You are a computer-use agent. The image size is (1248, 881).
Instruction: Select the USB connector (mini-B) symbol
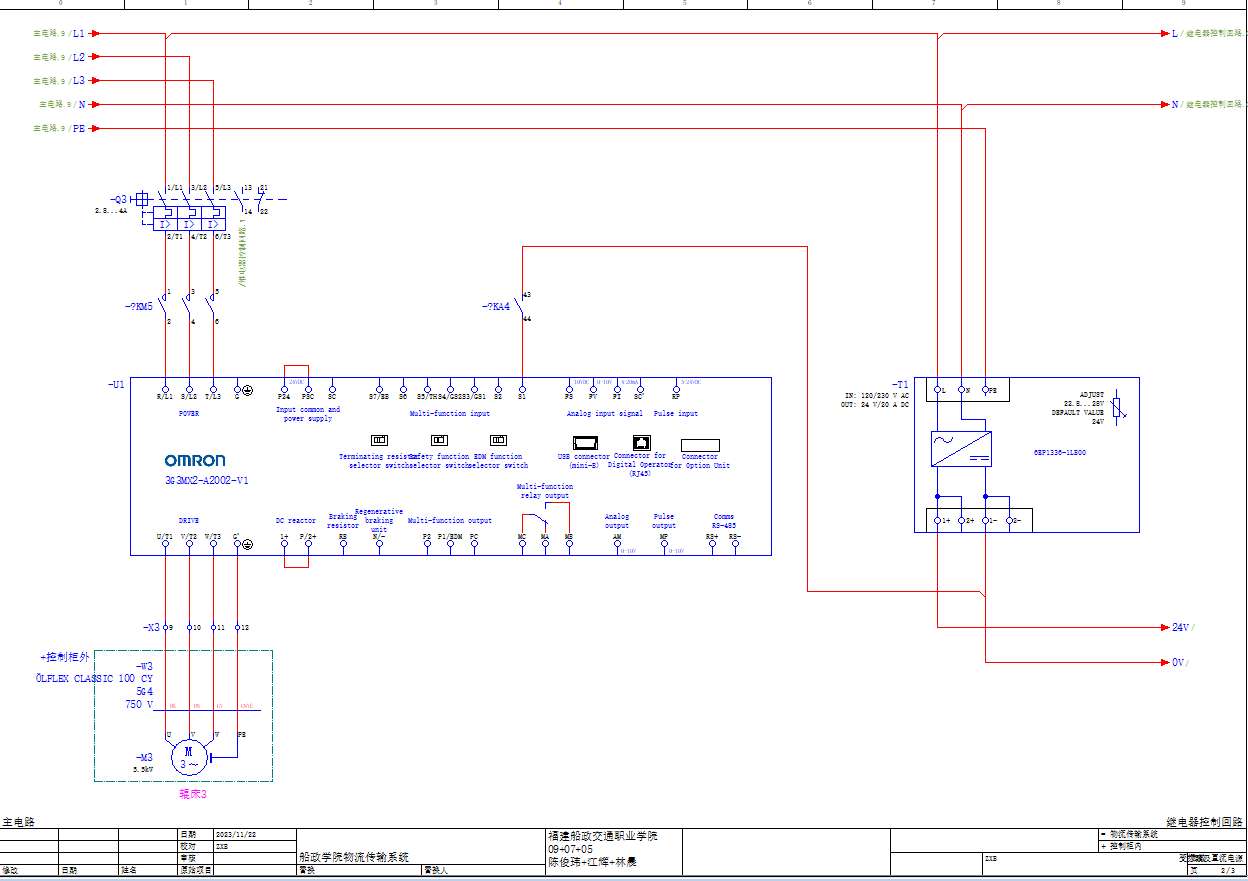584,442
